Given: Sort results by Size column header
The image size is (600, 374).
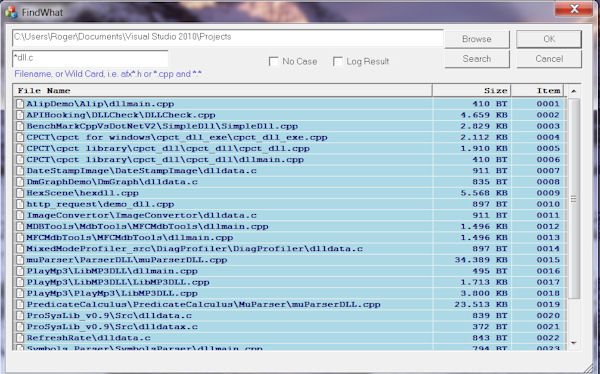Looking at the screenshot, I should pos(471,91).
